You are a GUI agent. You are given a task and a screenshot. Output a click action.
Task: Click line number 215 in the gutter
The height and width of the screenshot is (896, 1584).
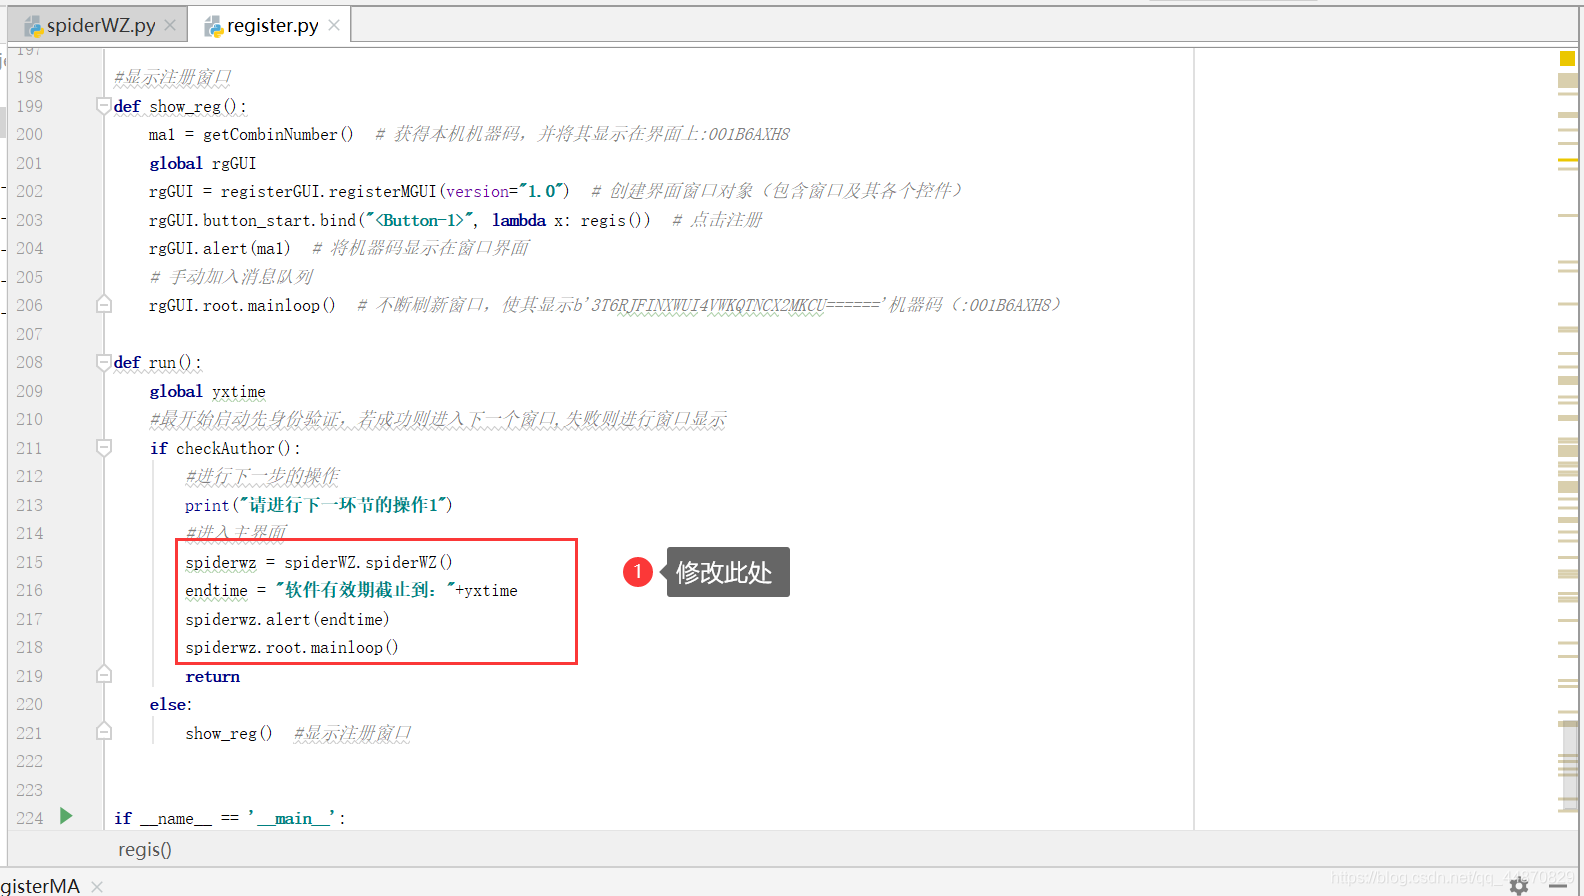pyautogui.click(x=30, y=562)
